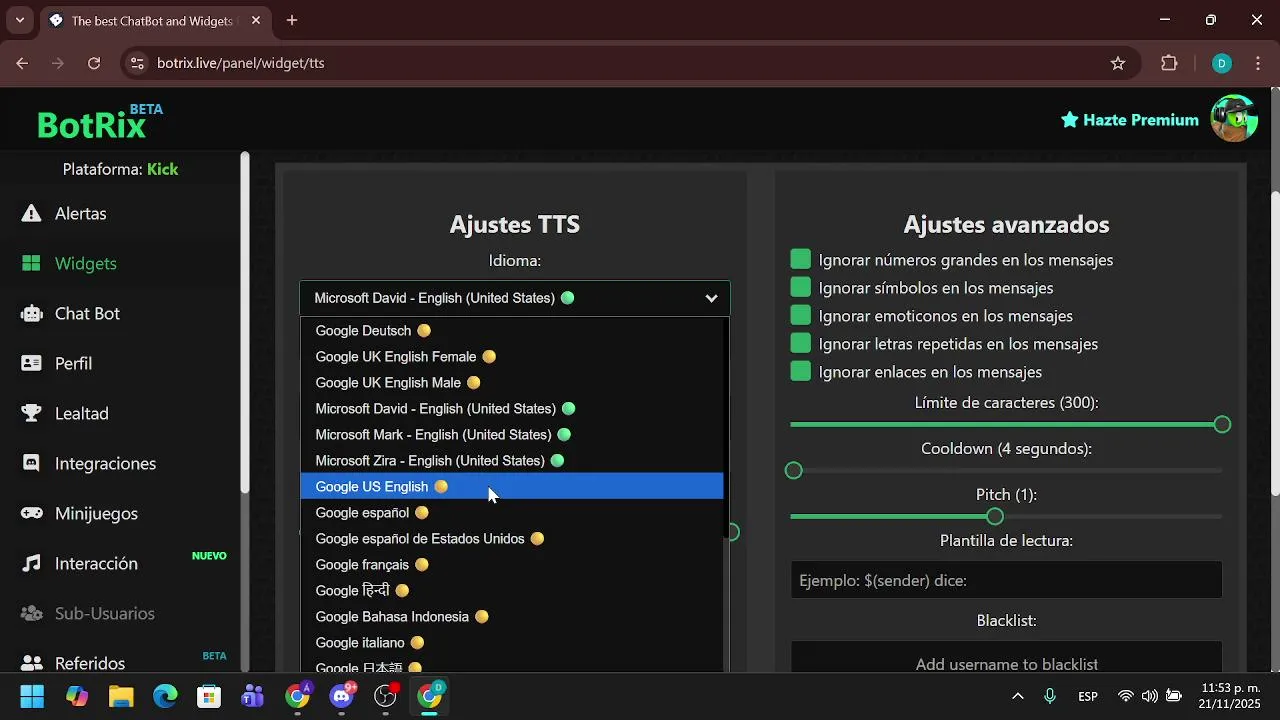The image size is (1280, 720).
Task: Click the Referidos users icon
Action: click(x=32, y=663)
